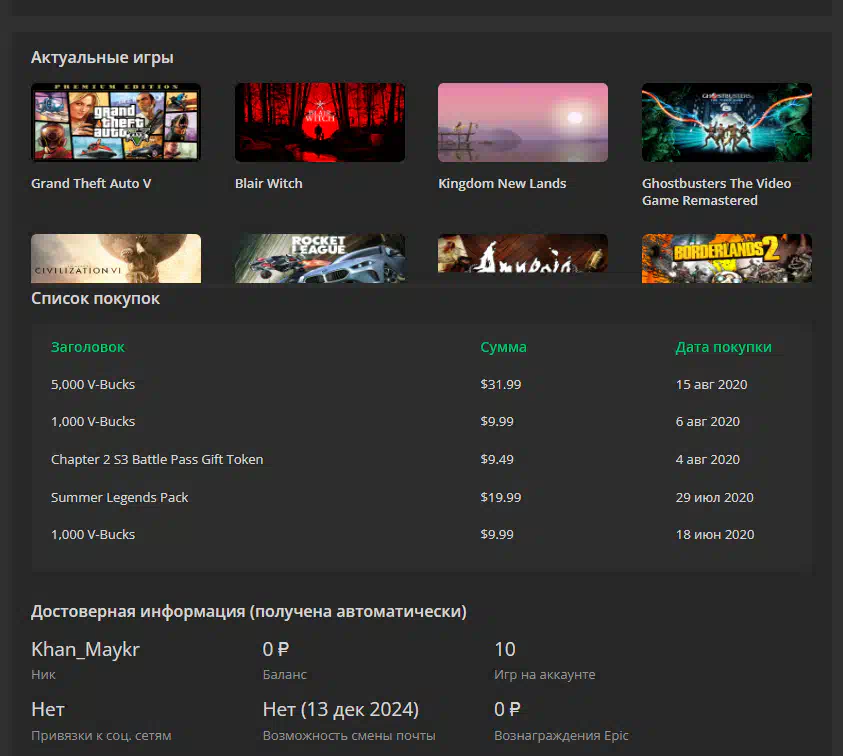The width and height of the screenshot is (843, 756).
Task: Click the Вознаграждения Epic label
Action: (561, 736)
